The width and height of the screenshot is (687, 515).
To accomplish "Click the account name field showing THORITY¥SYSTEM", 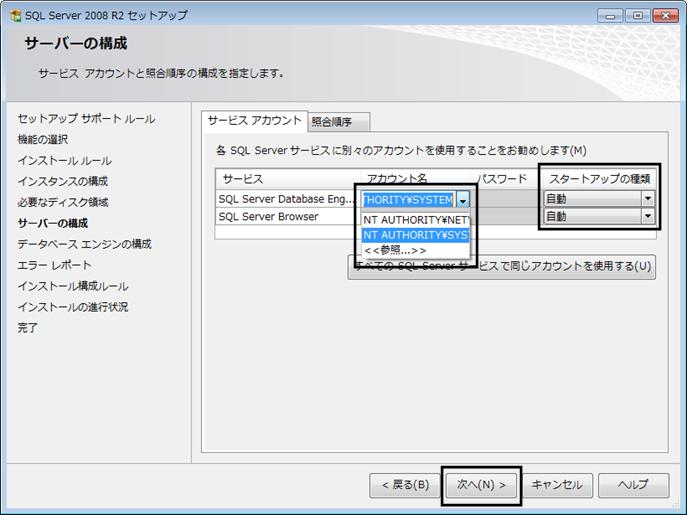I will click(408, 200).
